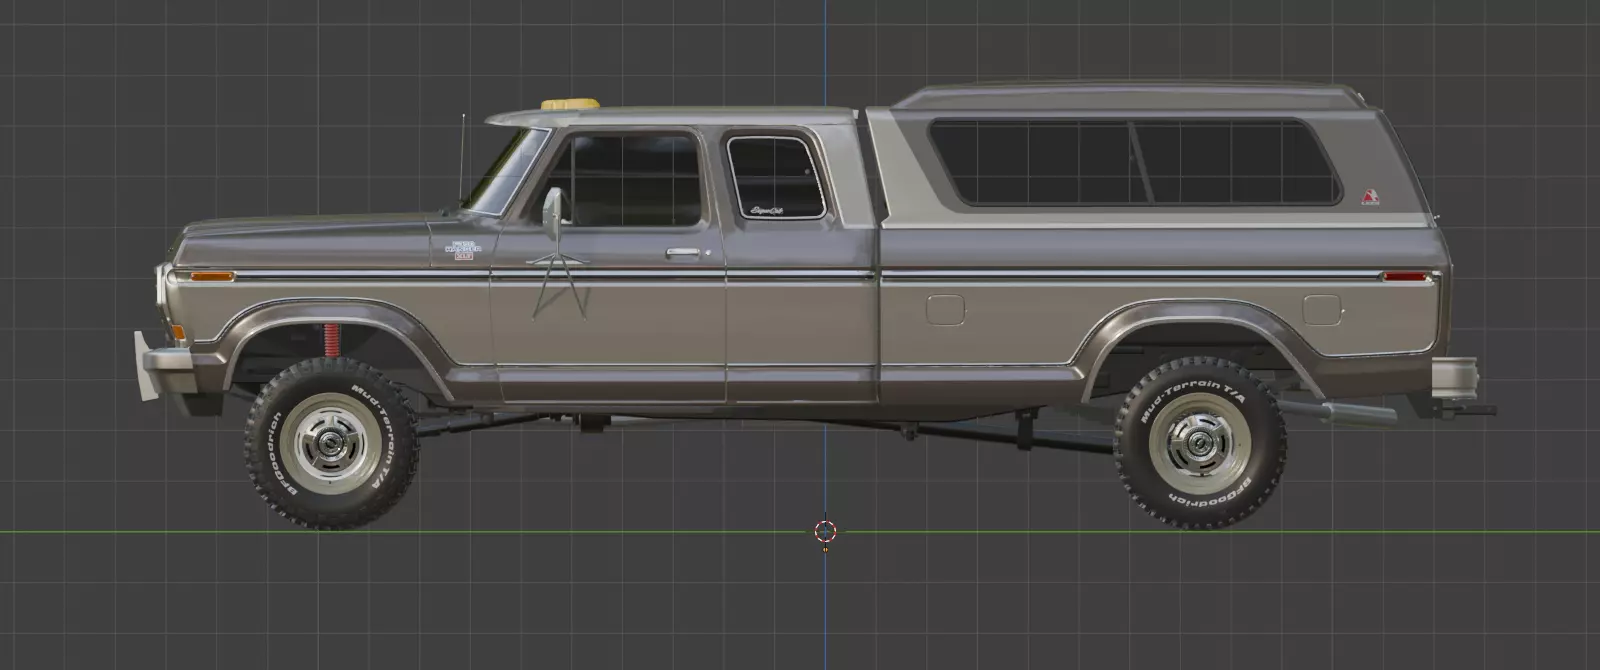Click the red front coil spring

(x=330, y=341)
